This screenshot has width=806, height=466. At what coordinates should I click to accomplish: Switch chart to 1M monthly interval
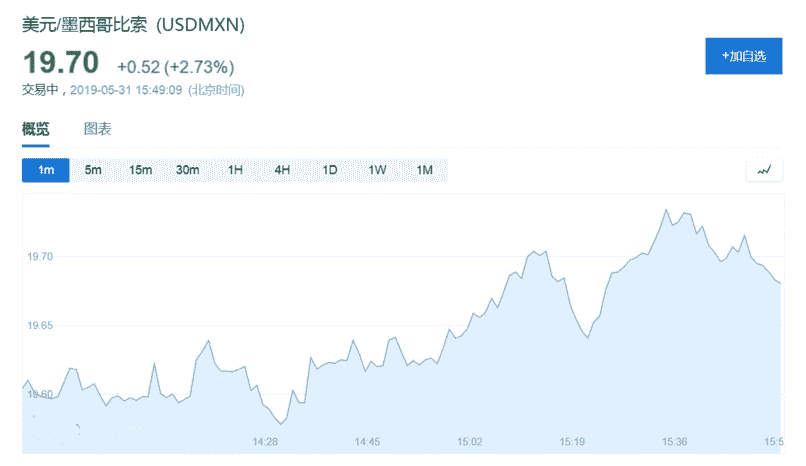pyautogui.click(x=424, y=170)
